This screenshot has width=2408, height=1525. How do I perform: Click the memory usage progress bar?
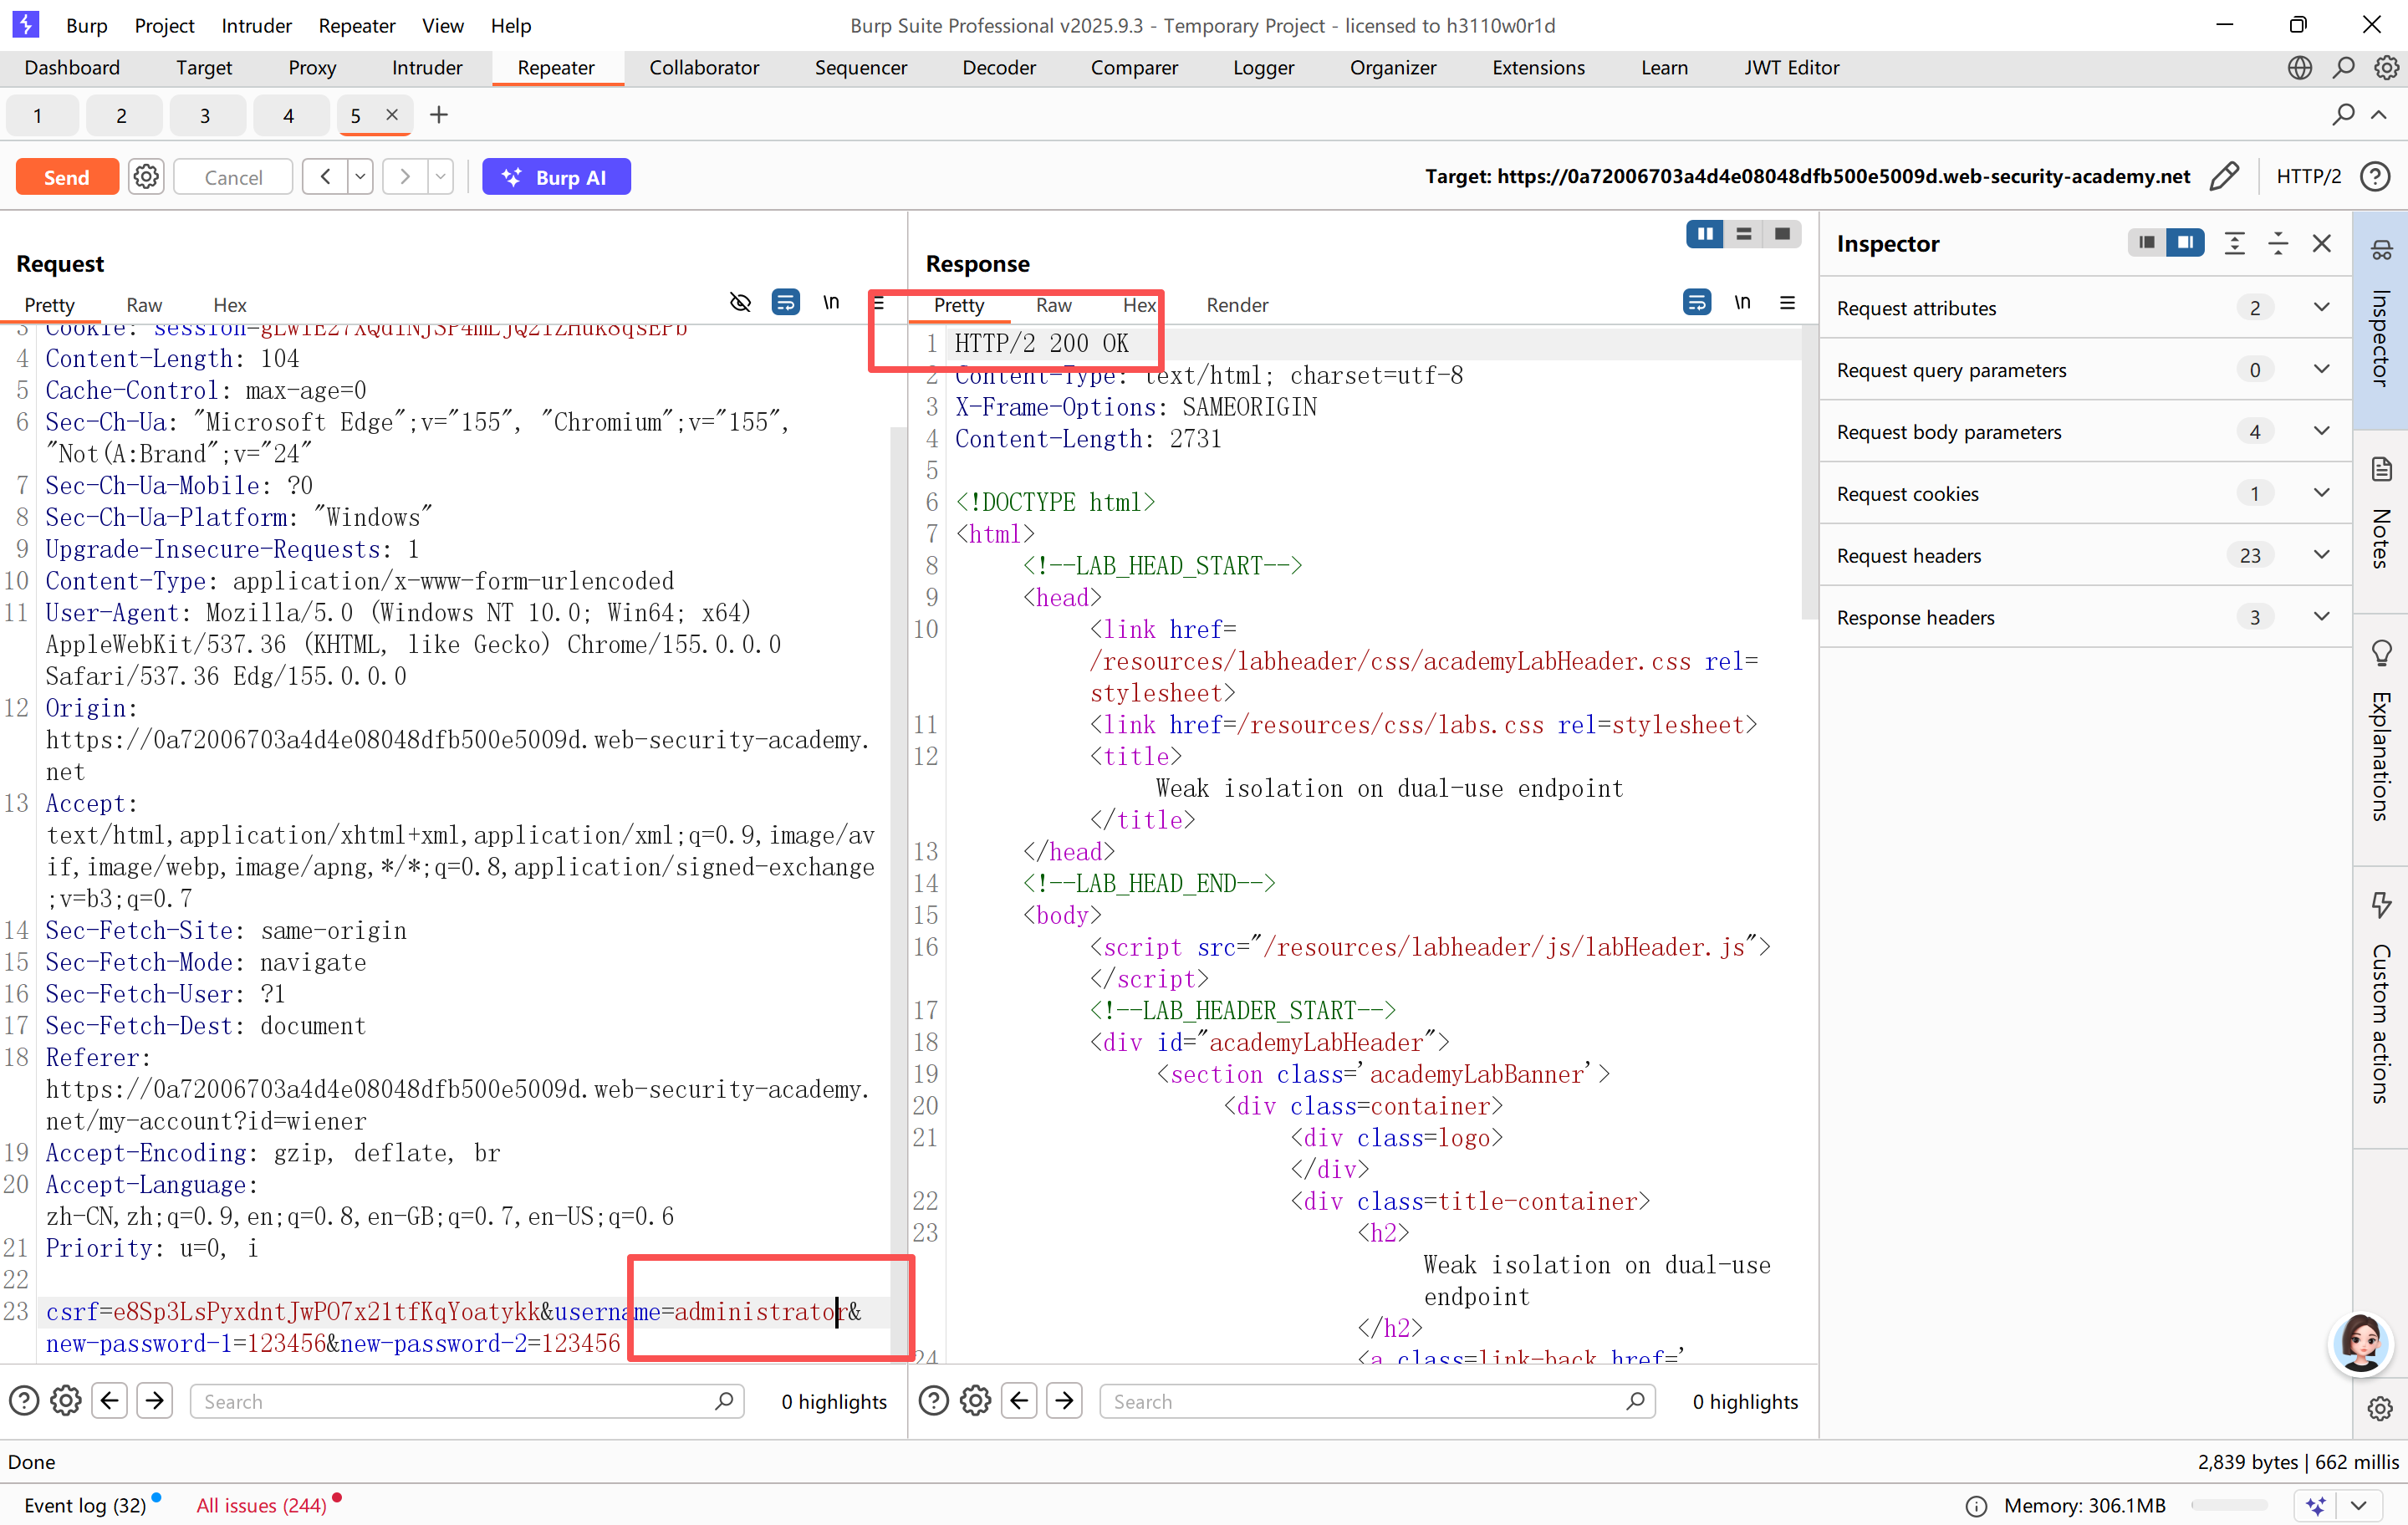2229,1505
